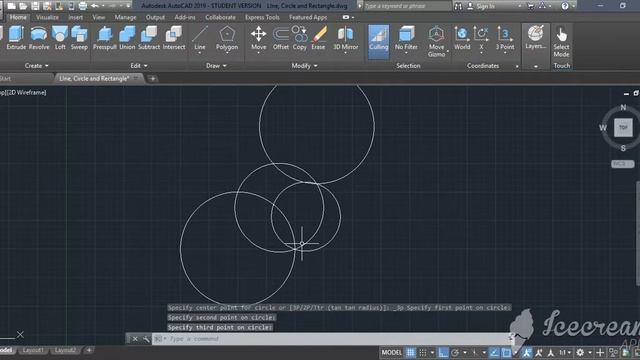Viewport: 640px width, 360px height.
Task: Toggle annotation visibility in status bar
Action: pos(527,352)
